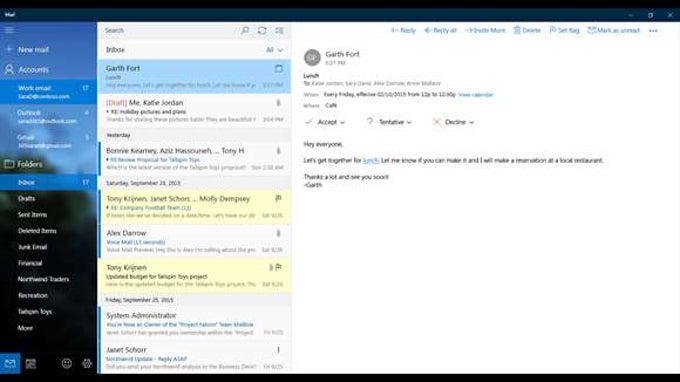The height and width of the screenshot is (382, 680).
Task: Click the search magnifier icon
Action: pos(245,30)
